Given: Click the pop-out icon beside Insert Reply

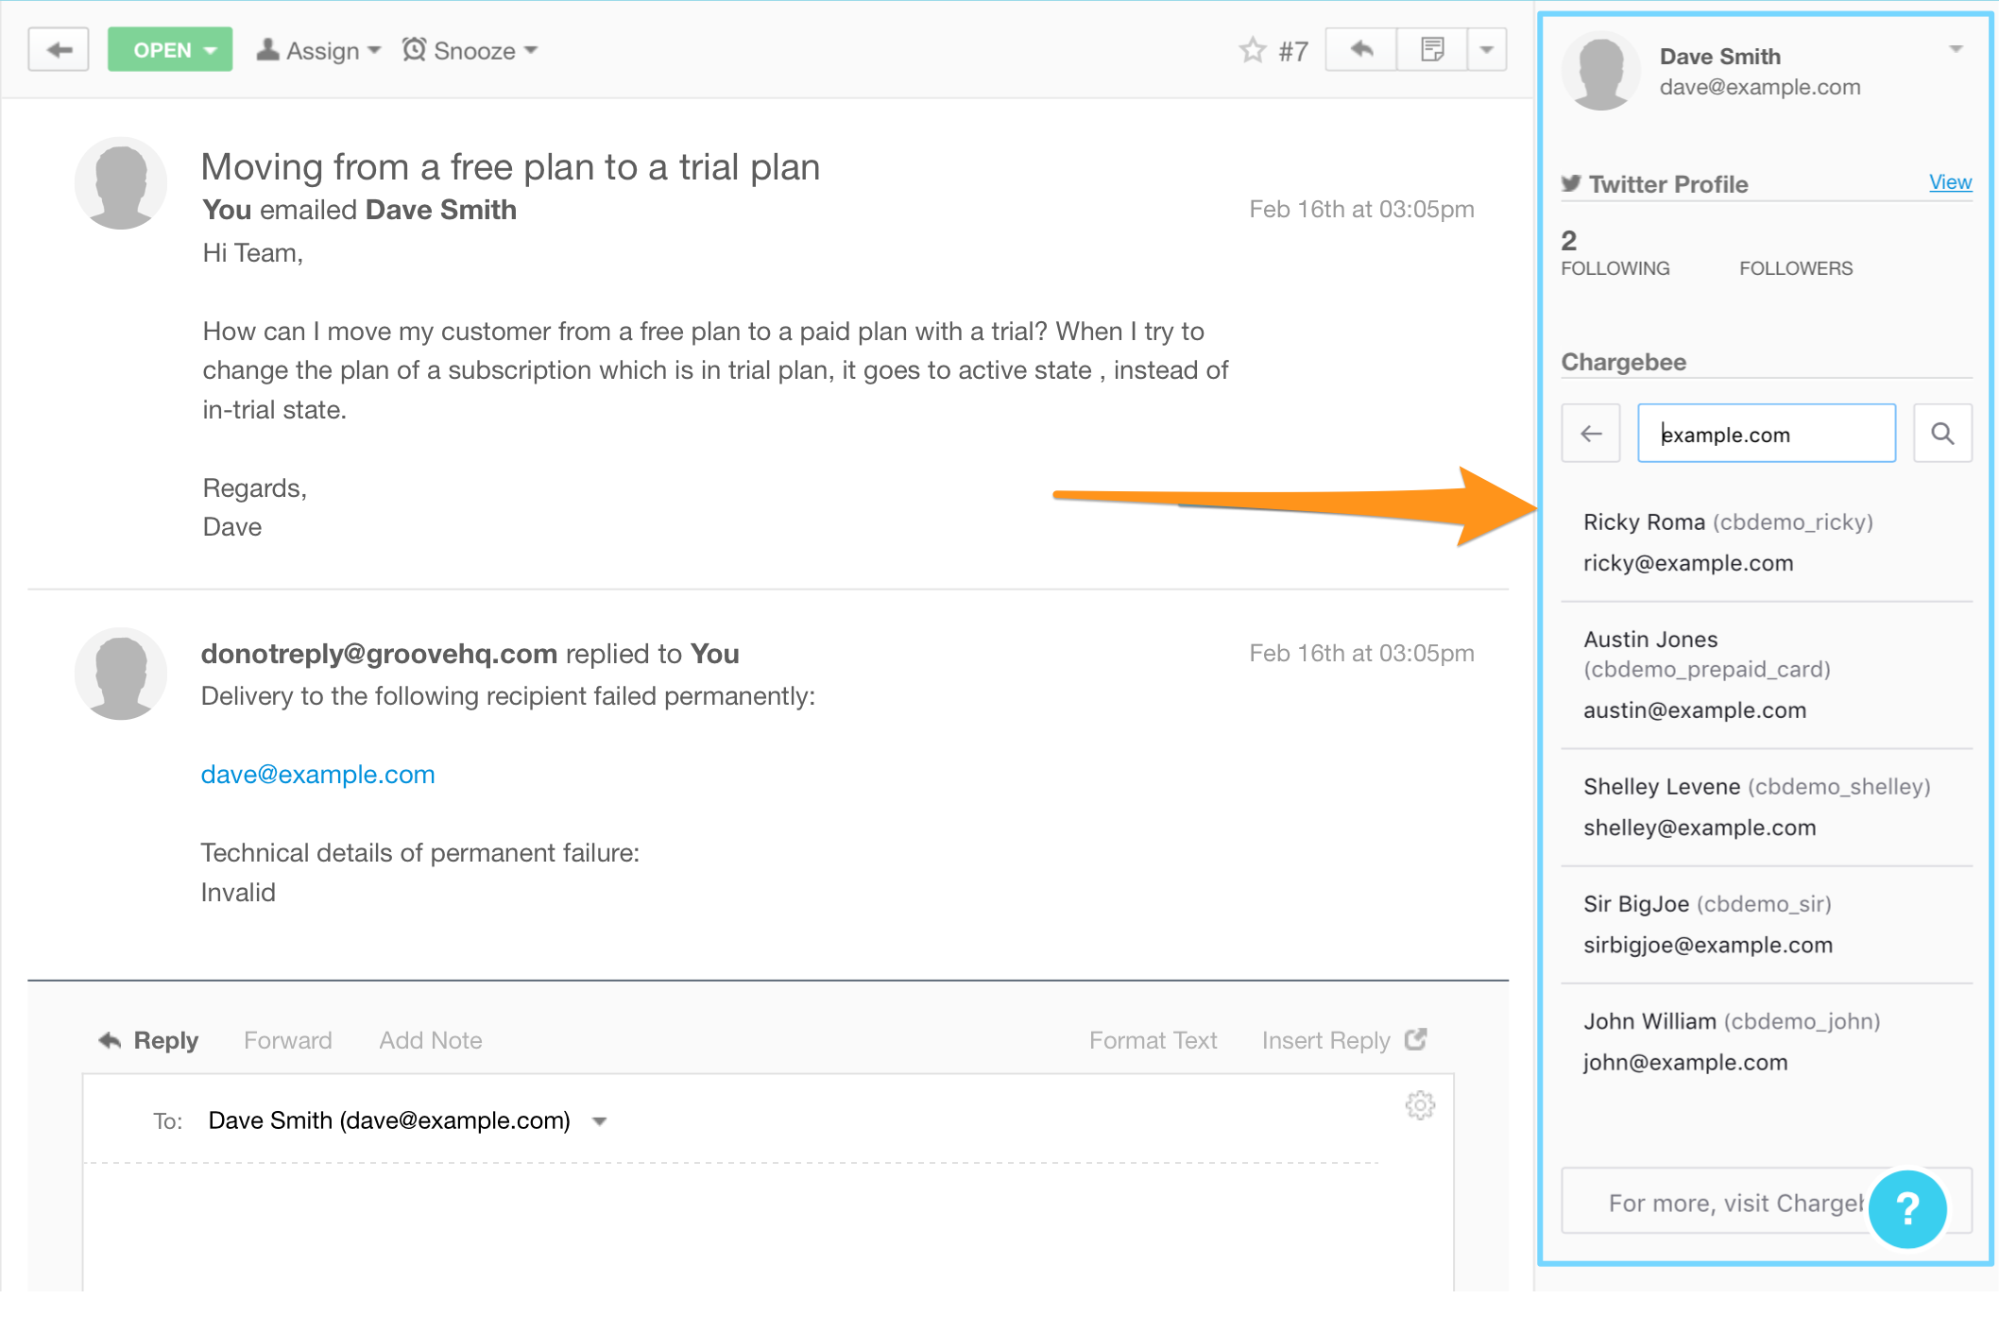Looking at the screenshot, I should tap(1415, 1040).
